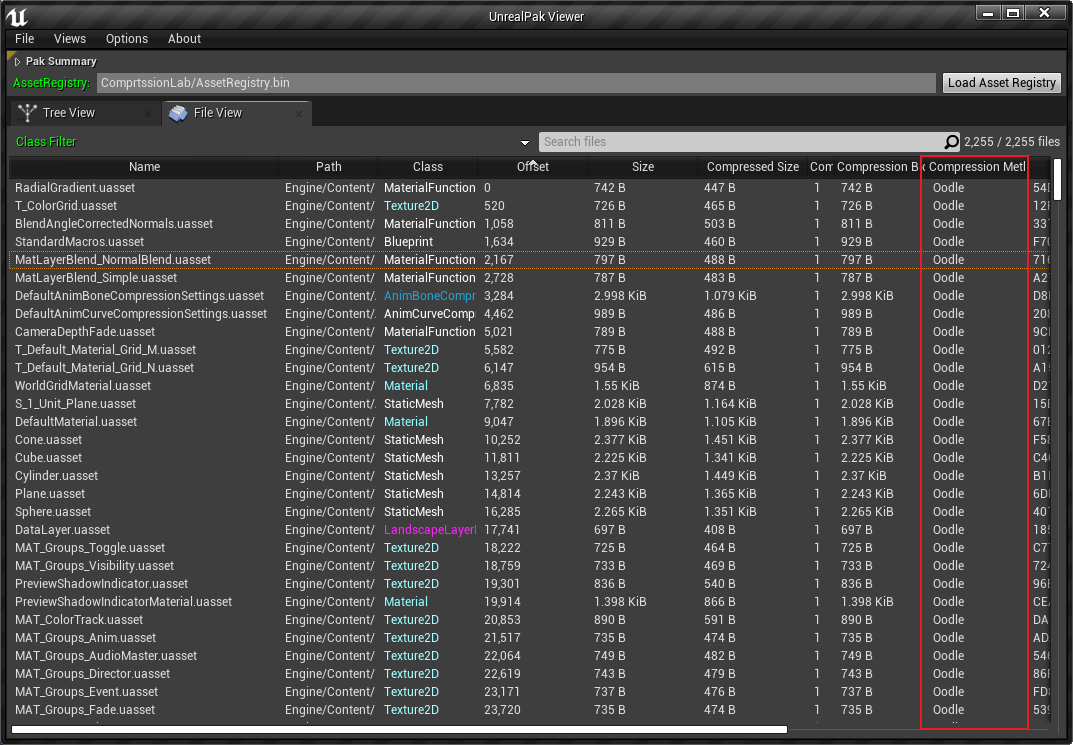Select the StandardMacros.uasset row
The height and width of the screenshot is (745, 1073).
[x=530, y=241]
